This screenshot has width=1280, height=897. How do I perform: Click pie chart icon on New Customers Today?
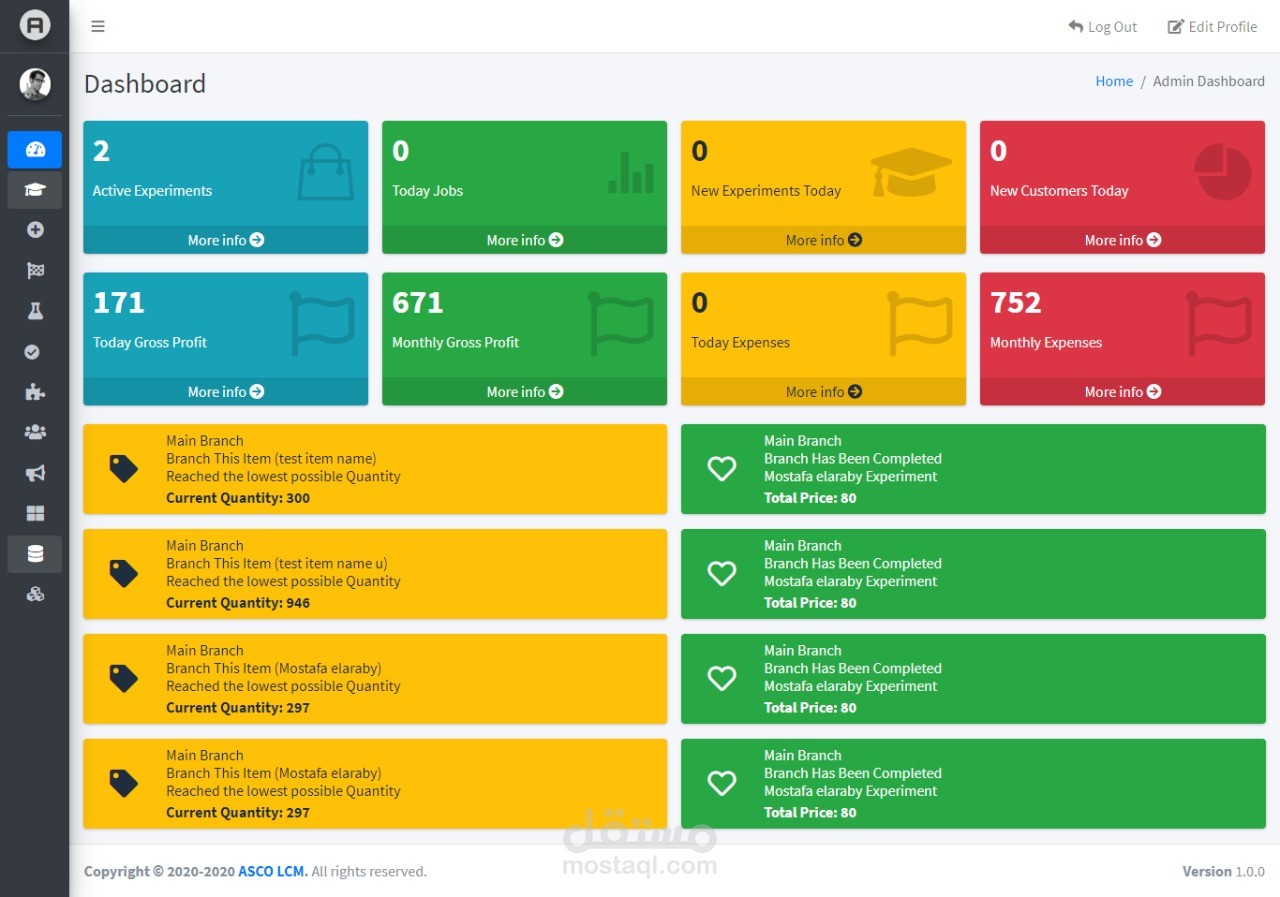coord(1223,172)
